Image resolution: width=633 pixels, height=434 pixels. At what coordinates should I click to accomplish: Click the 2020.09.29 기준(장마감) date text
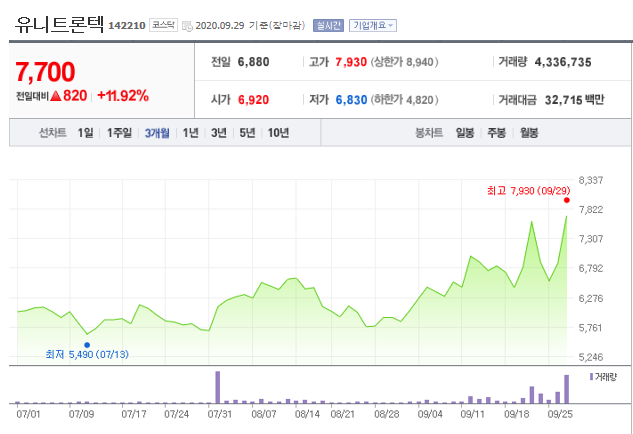[250, 25]
